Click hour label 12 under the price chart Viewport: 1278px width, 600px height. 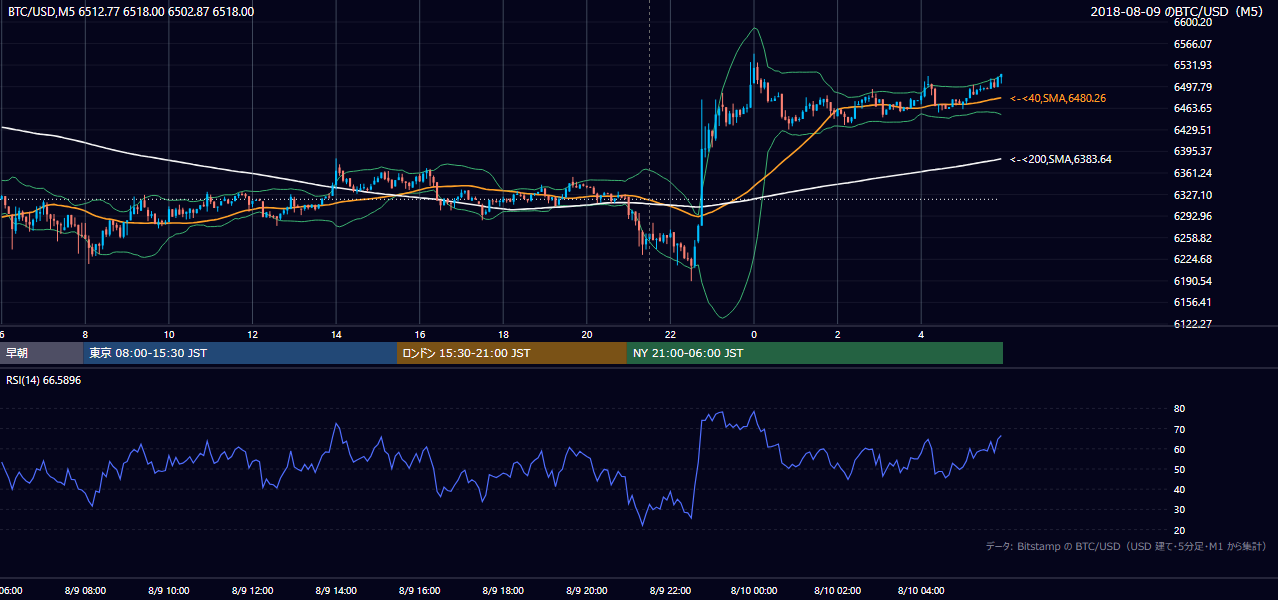tap(252, 334)
